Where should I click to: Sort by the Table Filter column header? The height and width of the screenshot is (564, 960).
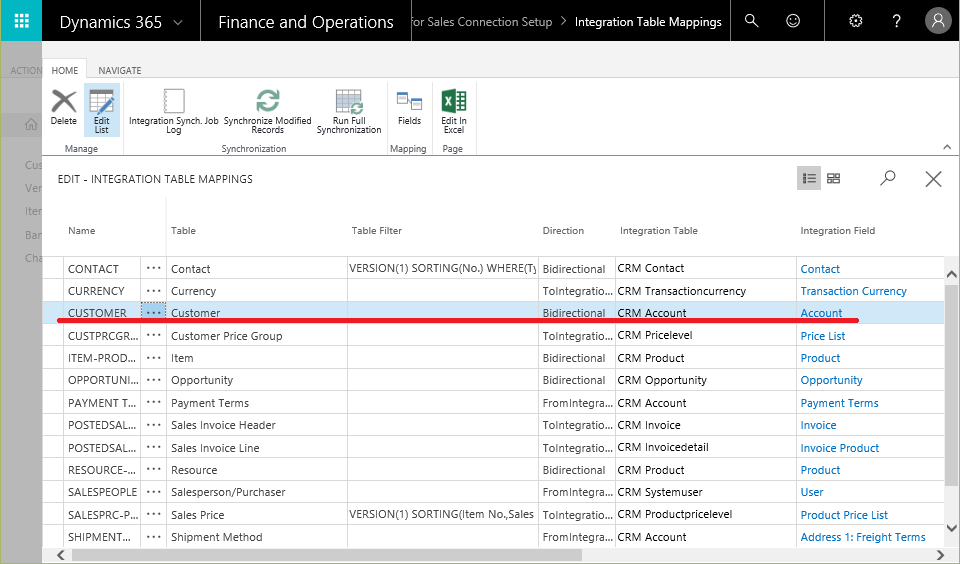click(x=377, y=231)
